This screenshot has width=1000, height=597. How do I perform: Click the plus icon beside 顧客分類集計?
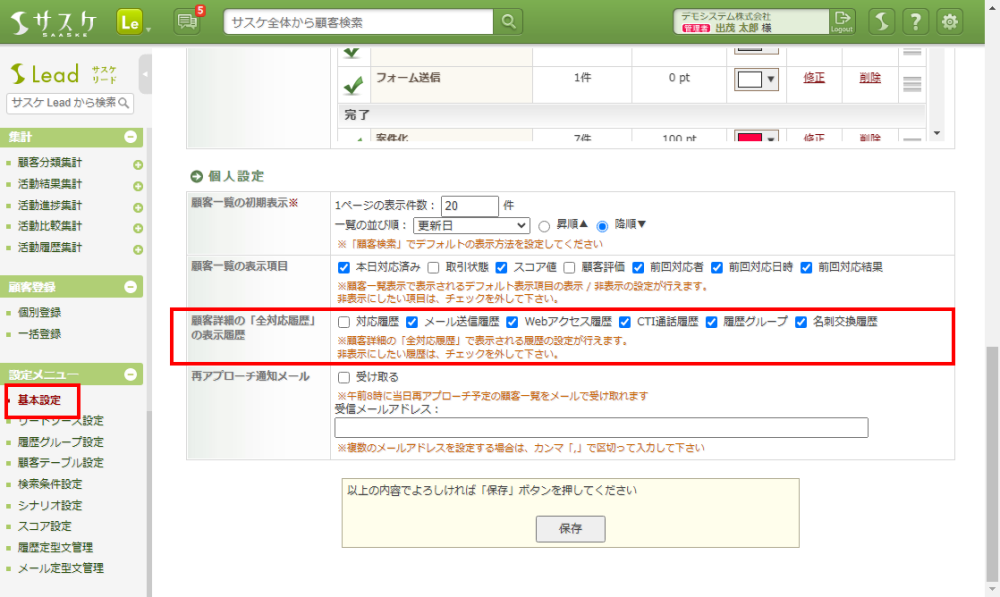pos(138,164)
